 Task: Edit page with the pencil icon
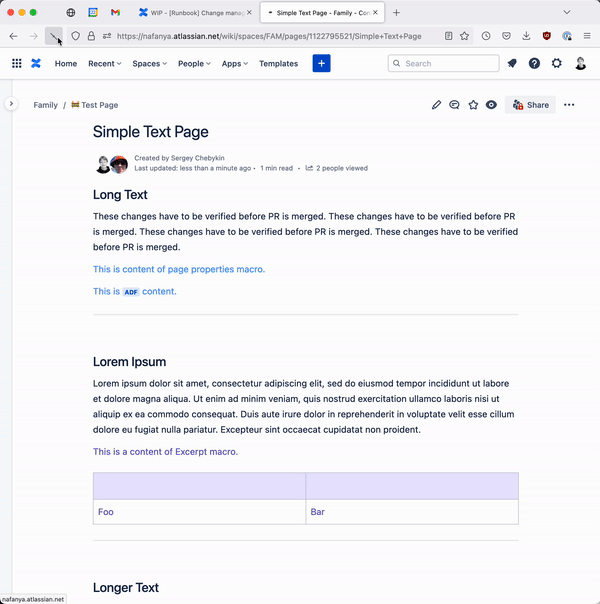pyautogui.click(x=436, y=105)
